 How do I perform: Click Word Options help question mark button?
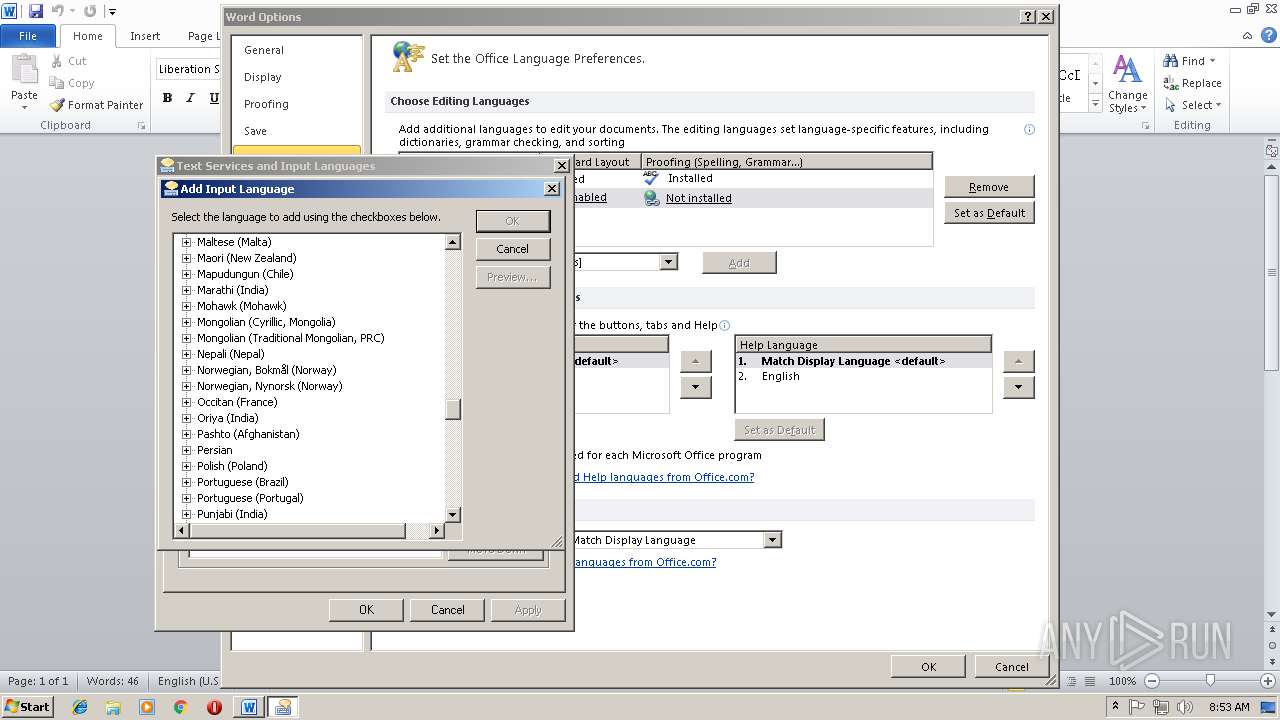pyautogui.click(x=1028, y=17)
